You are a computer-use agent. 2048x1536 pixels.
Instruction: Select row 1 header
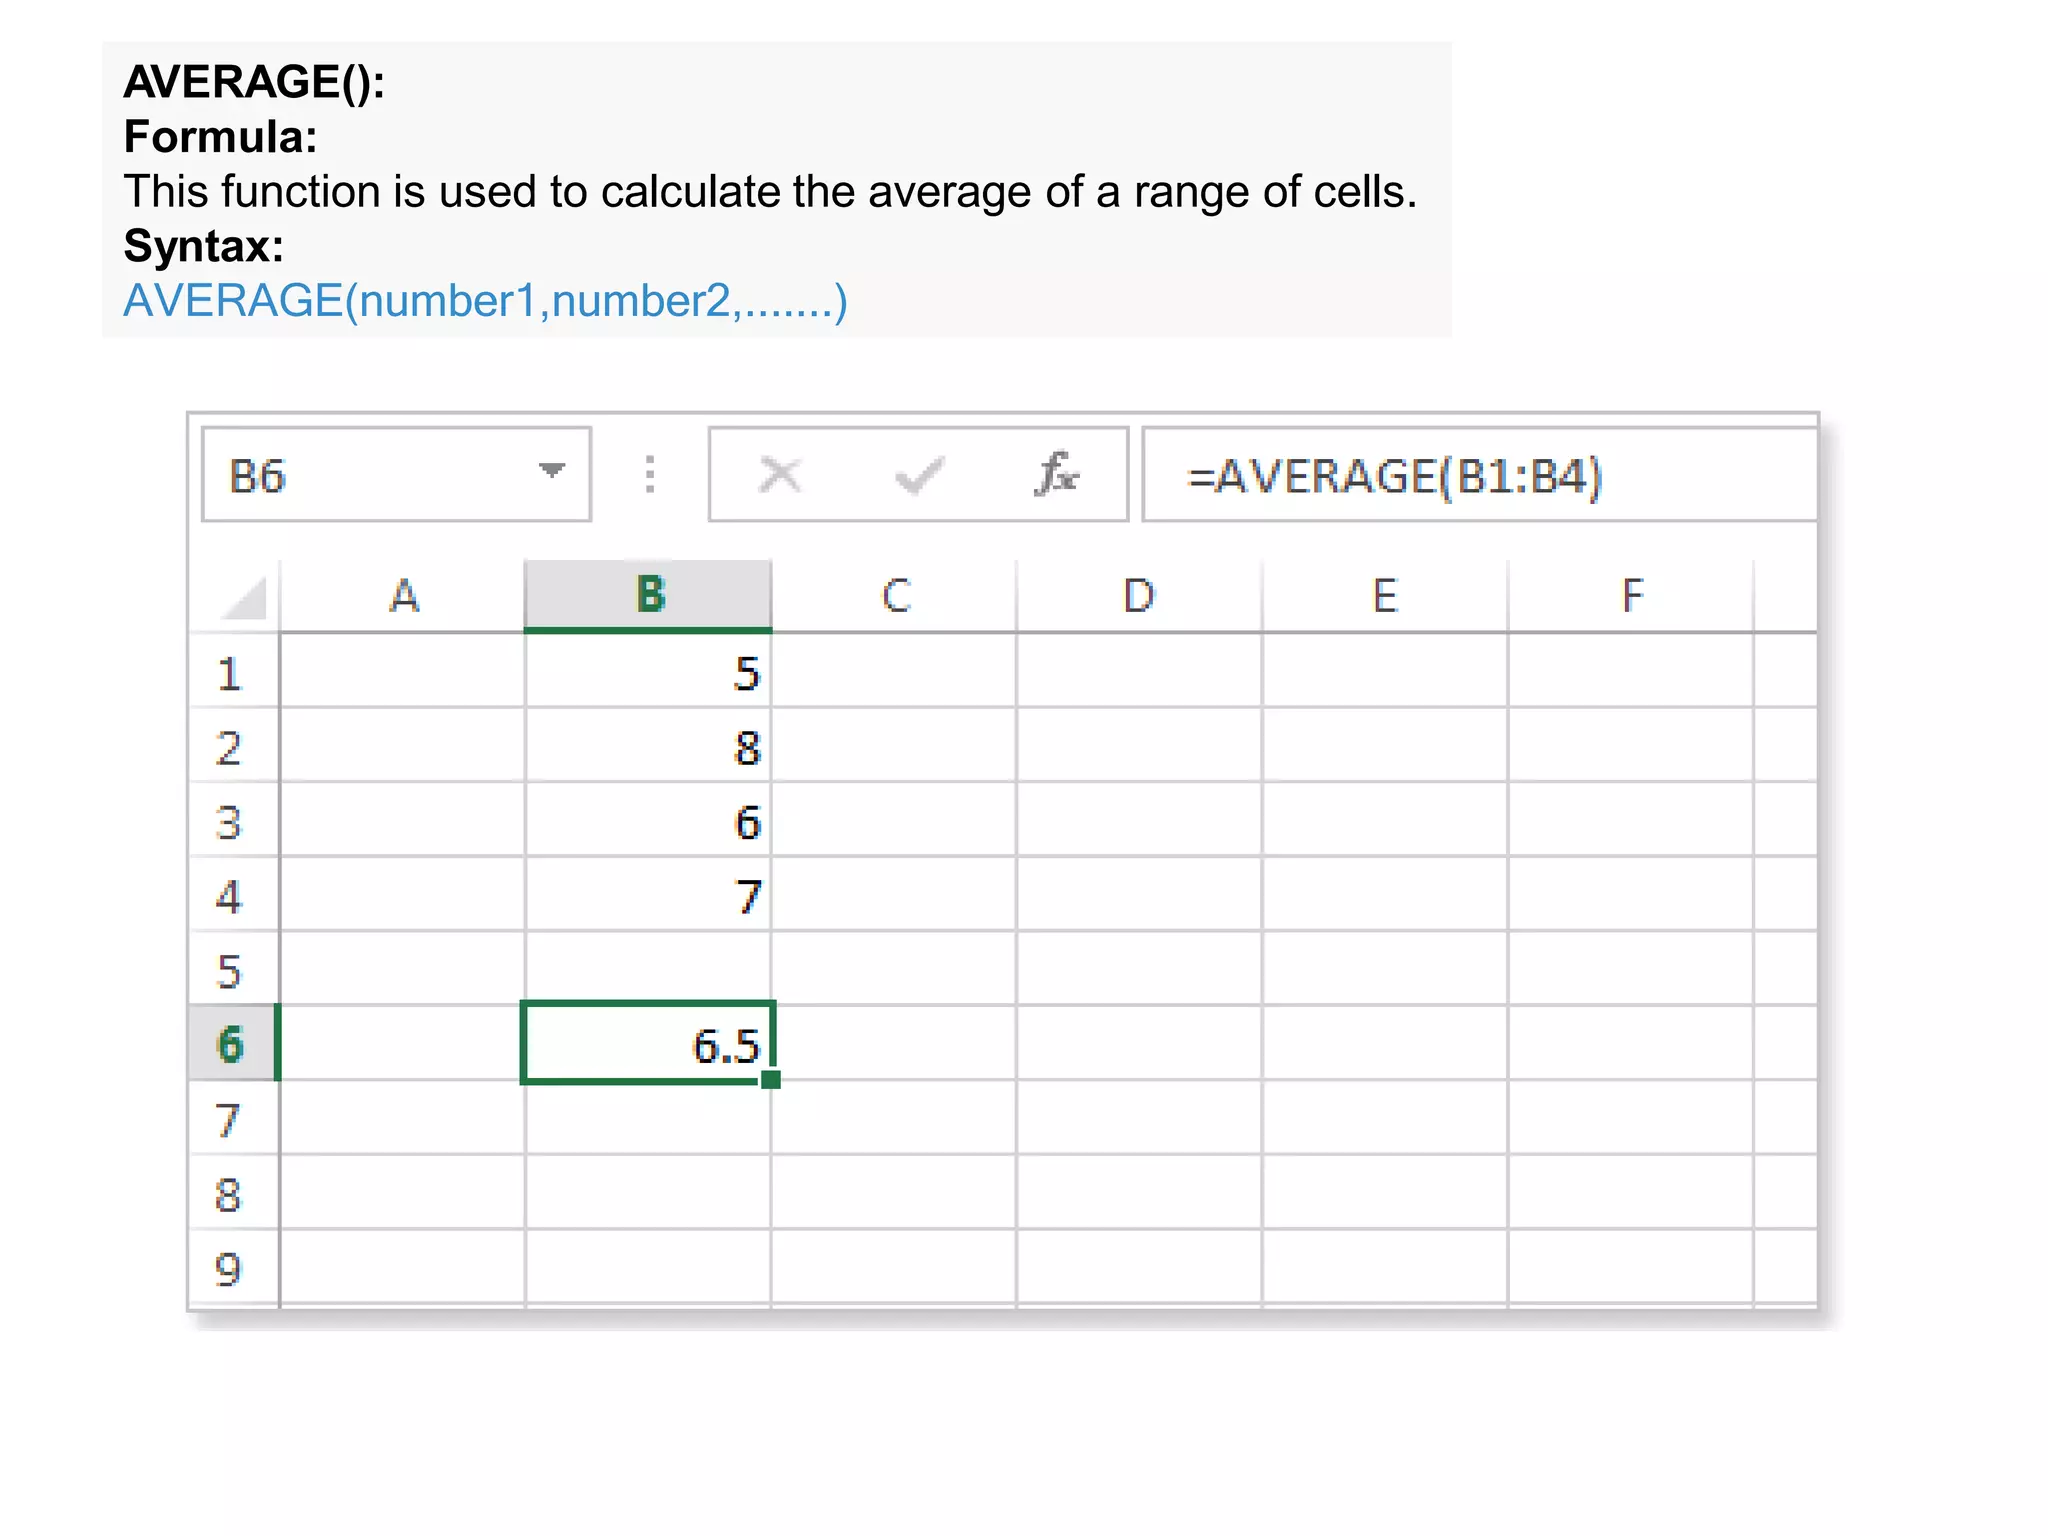click(x=234, y=672)
